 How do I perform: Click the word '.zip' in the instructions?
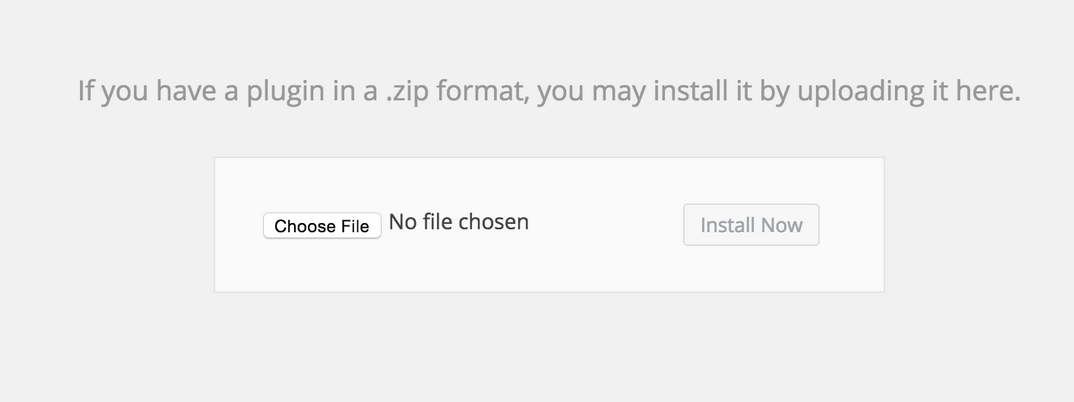point(408,91)
